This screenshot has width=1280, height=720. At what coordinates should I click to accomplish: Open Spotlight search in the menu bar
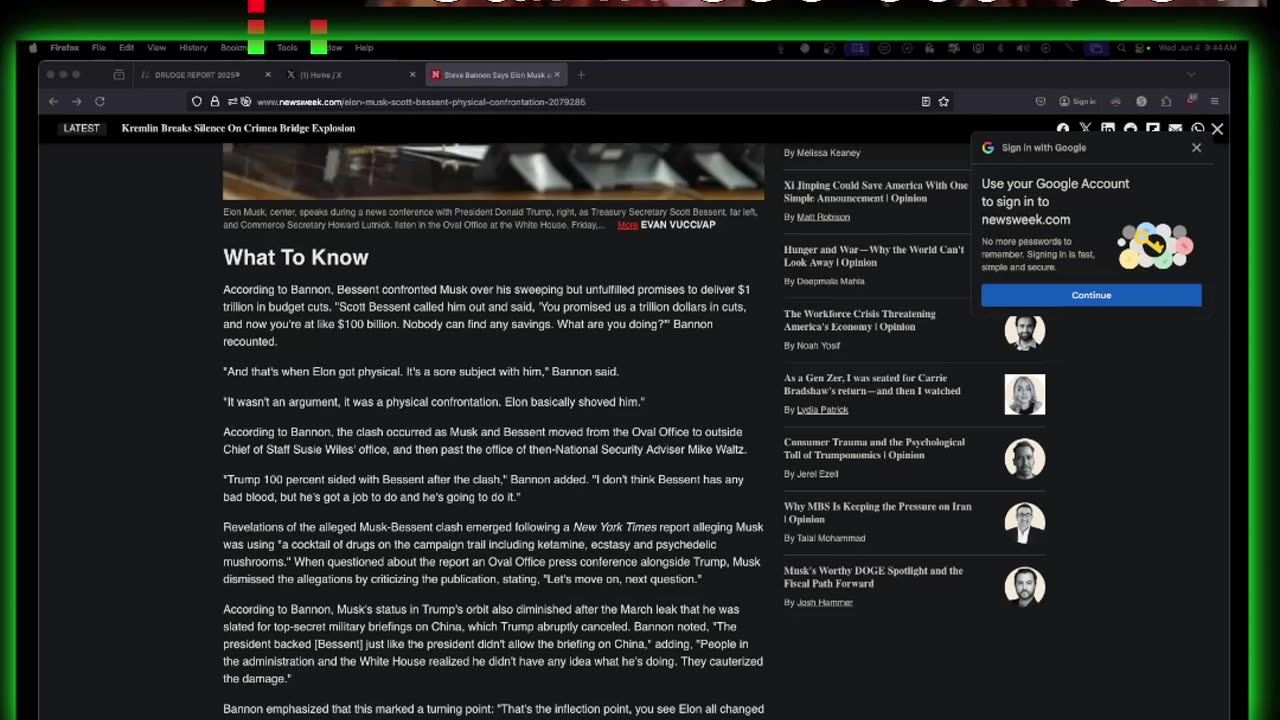pos(1121,48)
